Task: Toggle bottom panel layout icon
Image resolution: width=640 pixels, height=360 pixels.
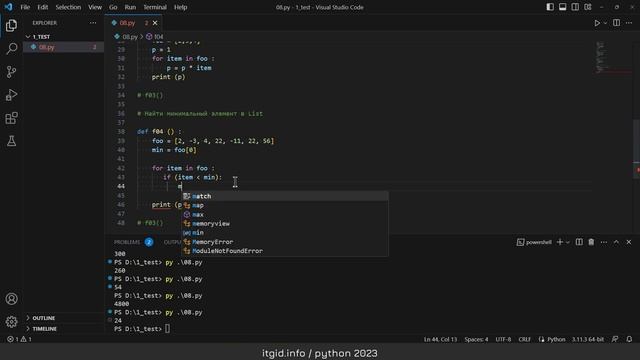Action: tap(562, 7)
